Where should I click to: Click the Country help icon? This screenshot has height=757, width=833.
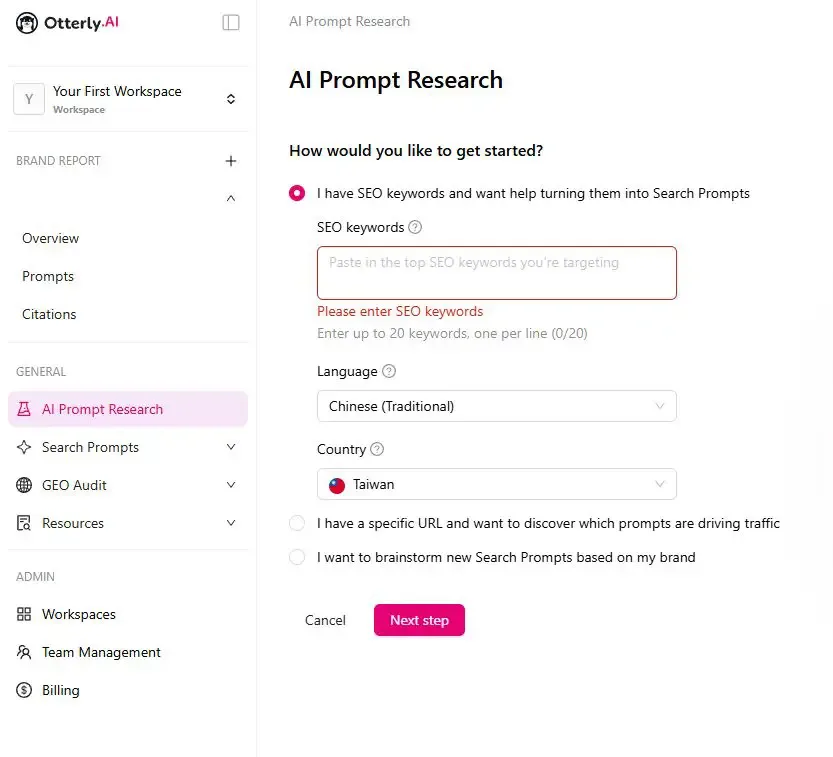pyautogui.click(x=377, y=449)
